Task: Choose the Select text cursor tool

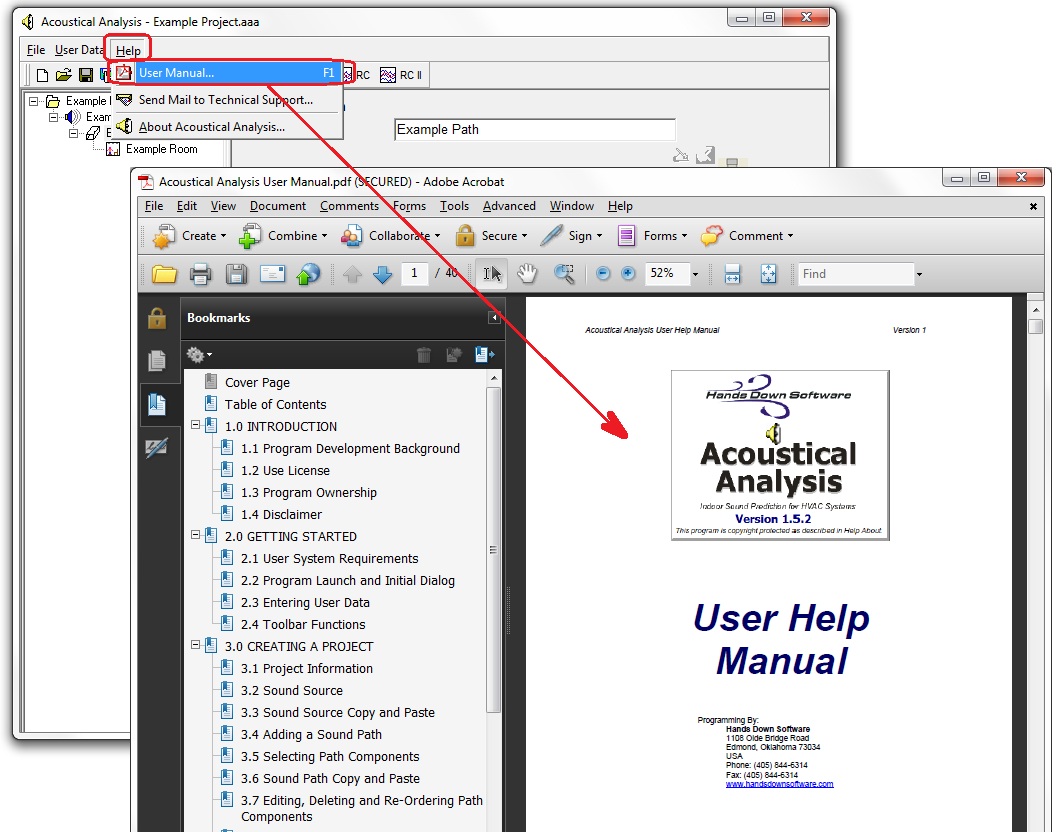Action: tap(492, 274)
